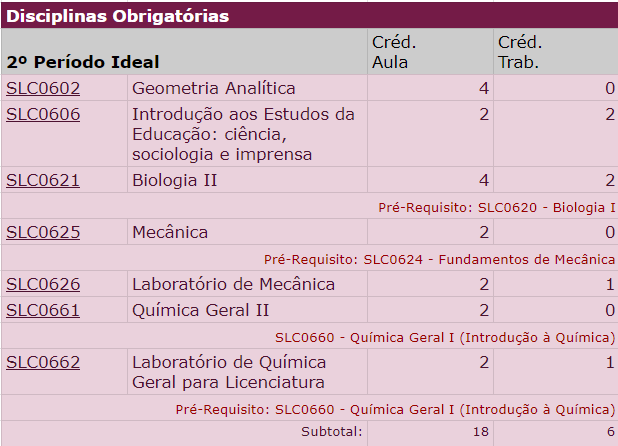The width and height of the screenshot is (618, 446).
Task: Click the Créd. Aula column header
Action: 394,52
